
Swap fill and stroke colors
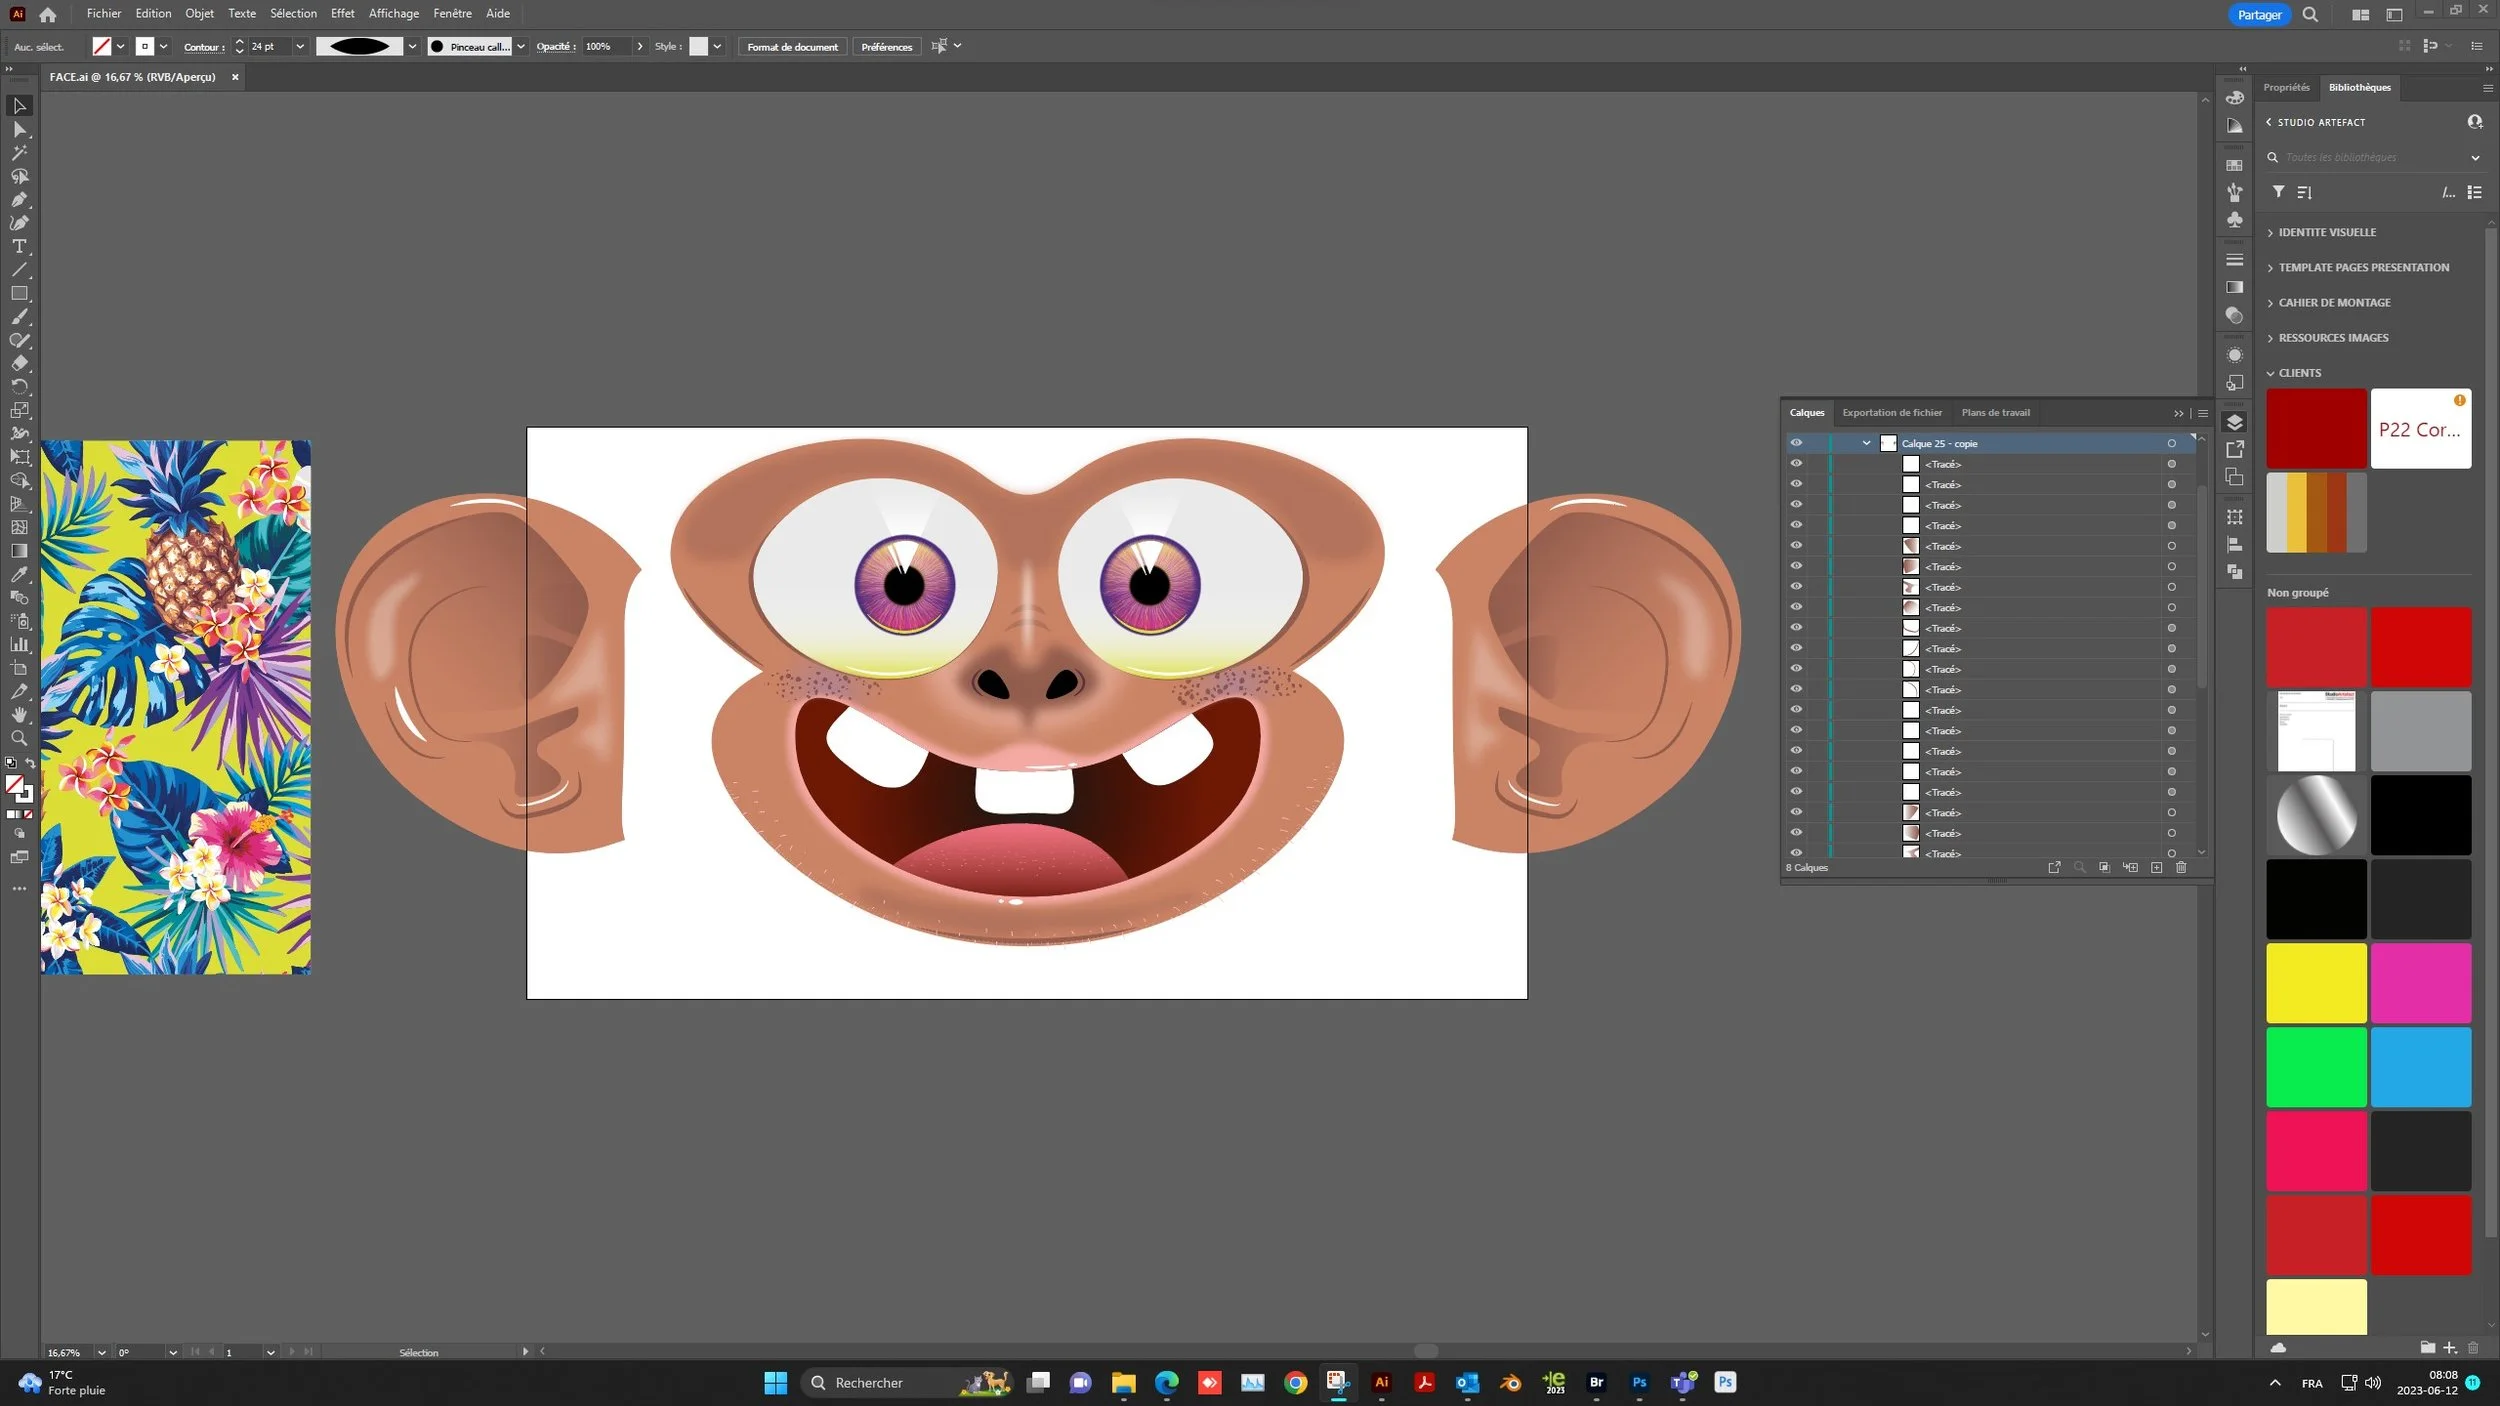point(30,764)
